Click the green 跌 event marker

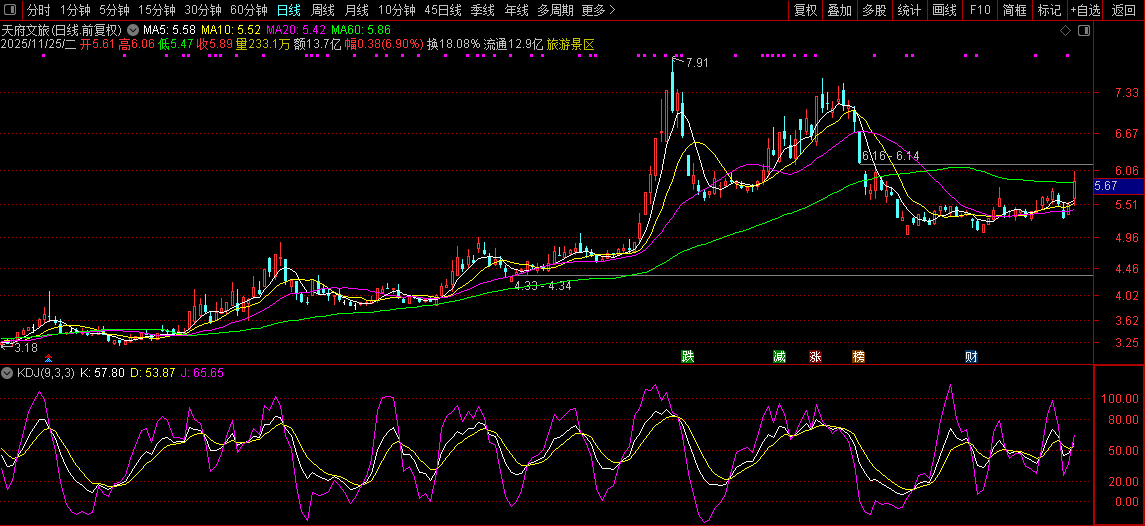click(x=687, y=357)
